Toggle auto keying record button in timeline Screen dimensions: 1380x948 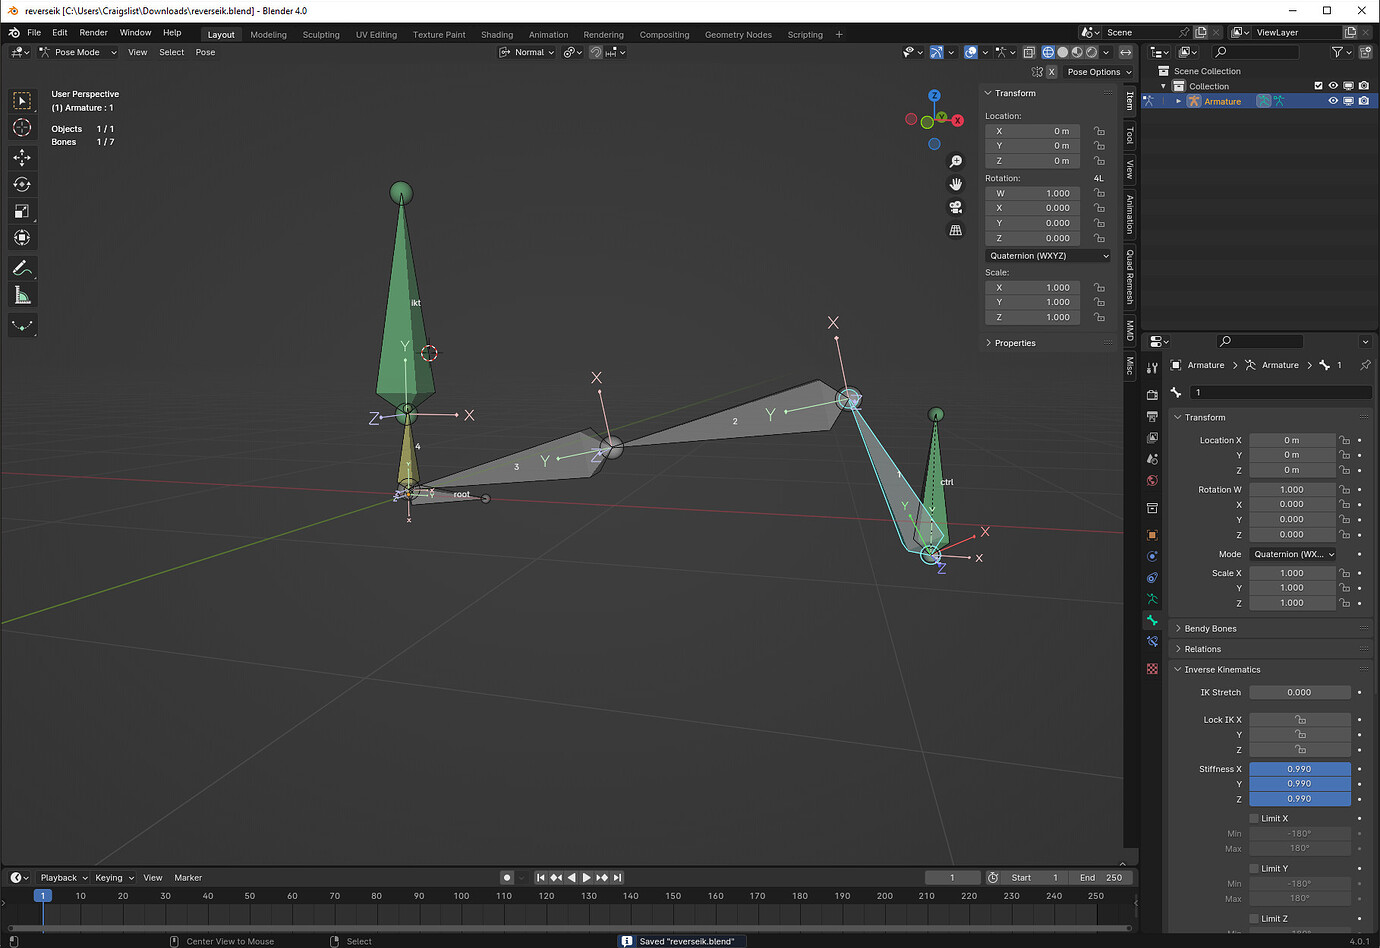[507, 878]
